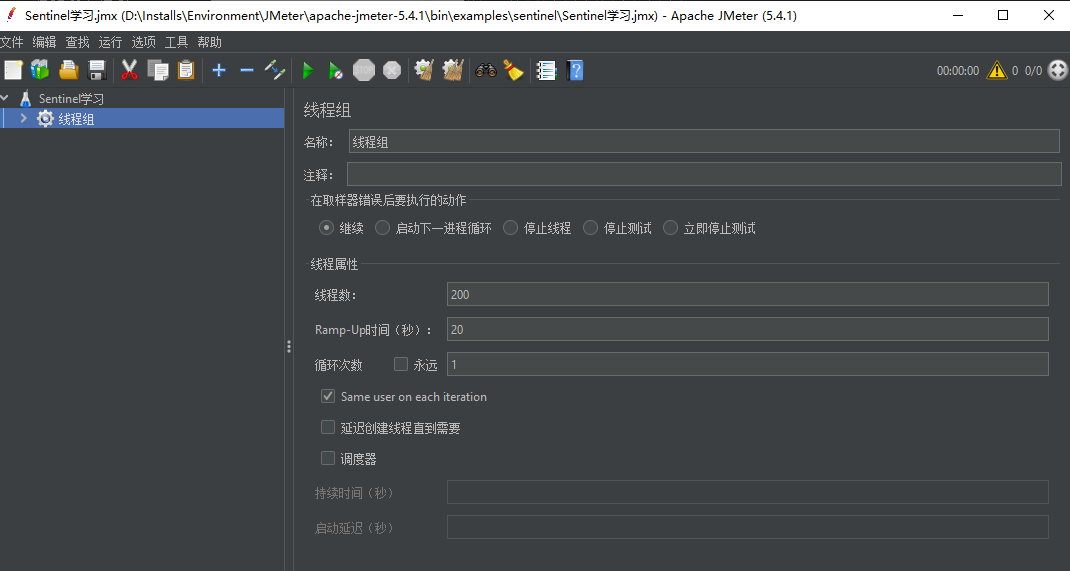Select the Sentinel学习 row label in the tree
The height and width of the screenshot is (571, 1070).
pos(71,99)
